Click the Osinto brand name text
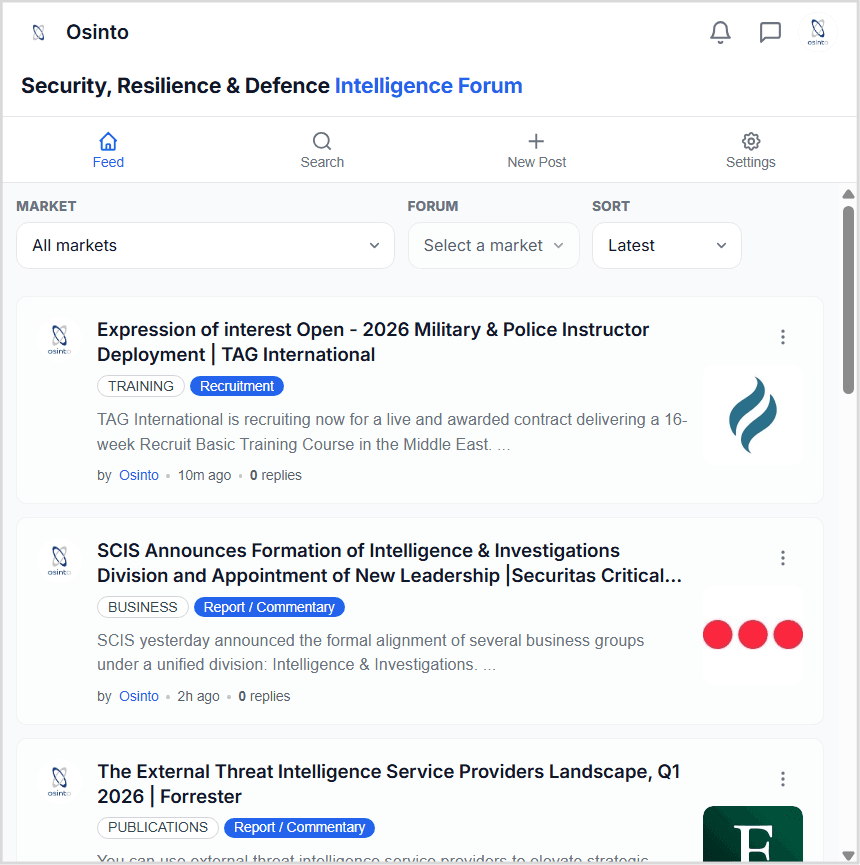This screenshot has width=860, height=865. click(x=97, y=33)
